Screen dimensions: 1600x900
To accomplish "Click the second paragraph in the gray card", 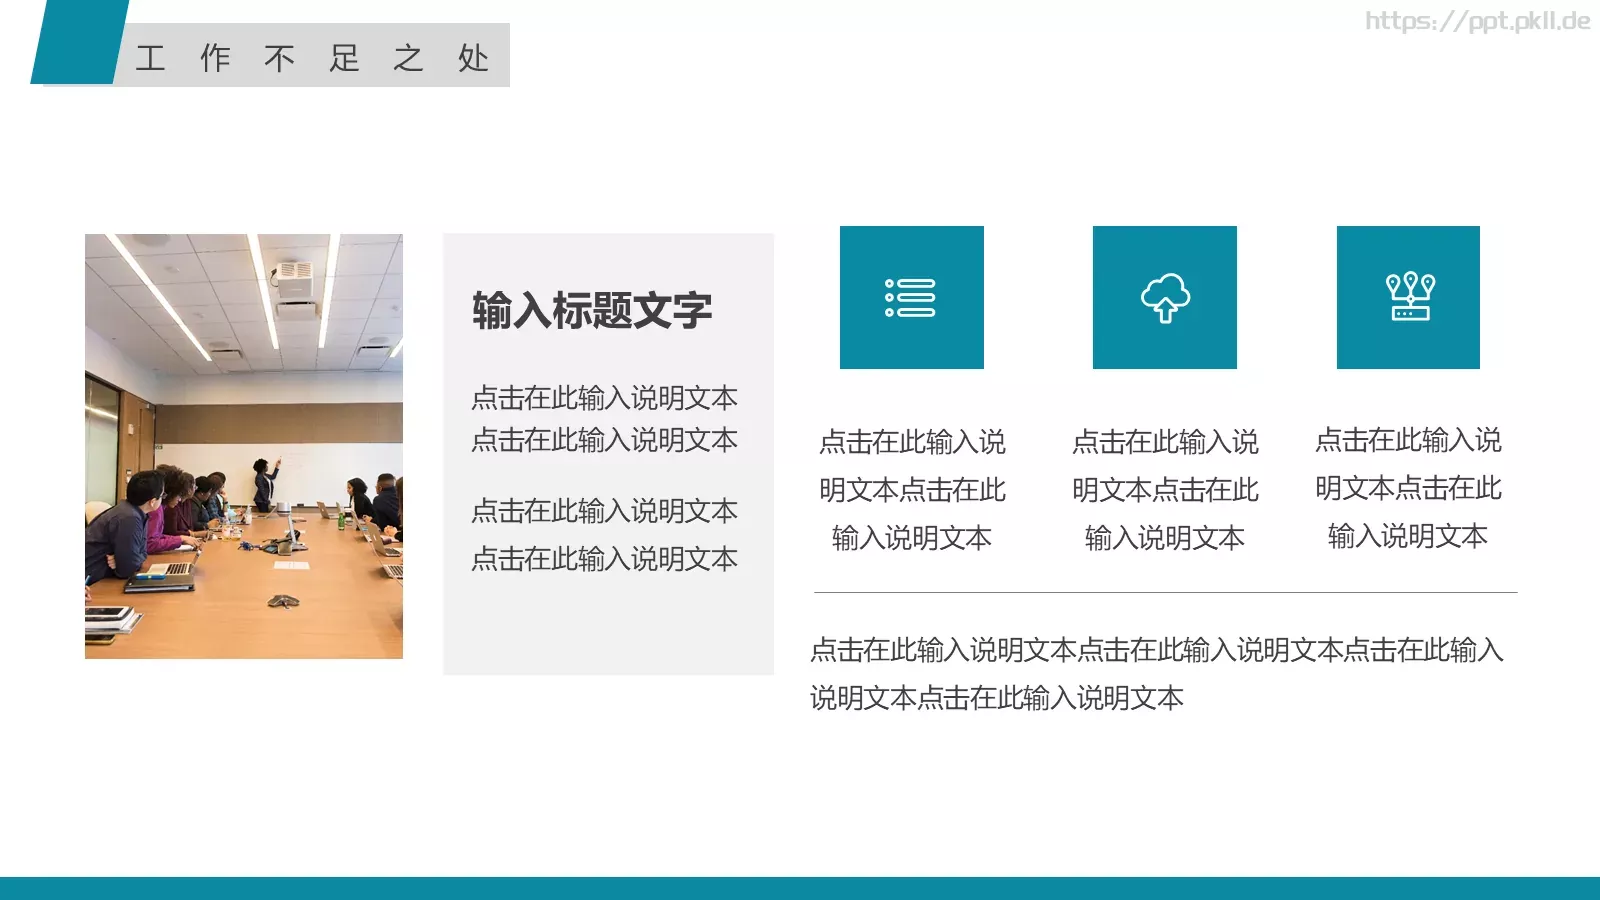I will 604,535.
